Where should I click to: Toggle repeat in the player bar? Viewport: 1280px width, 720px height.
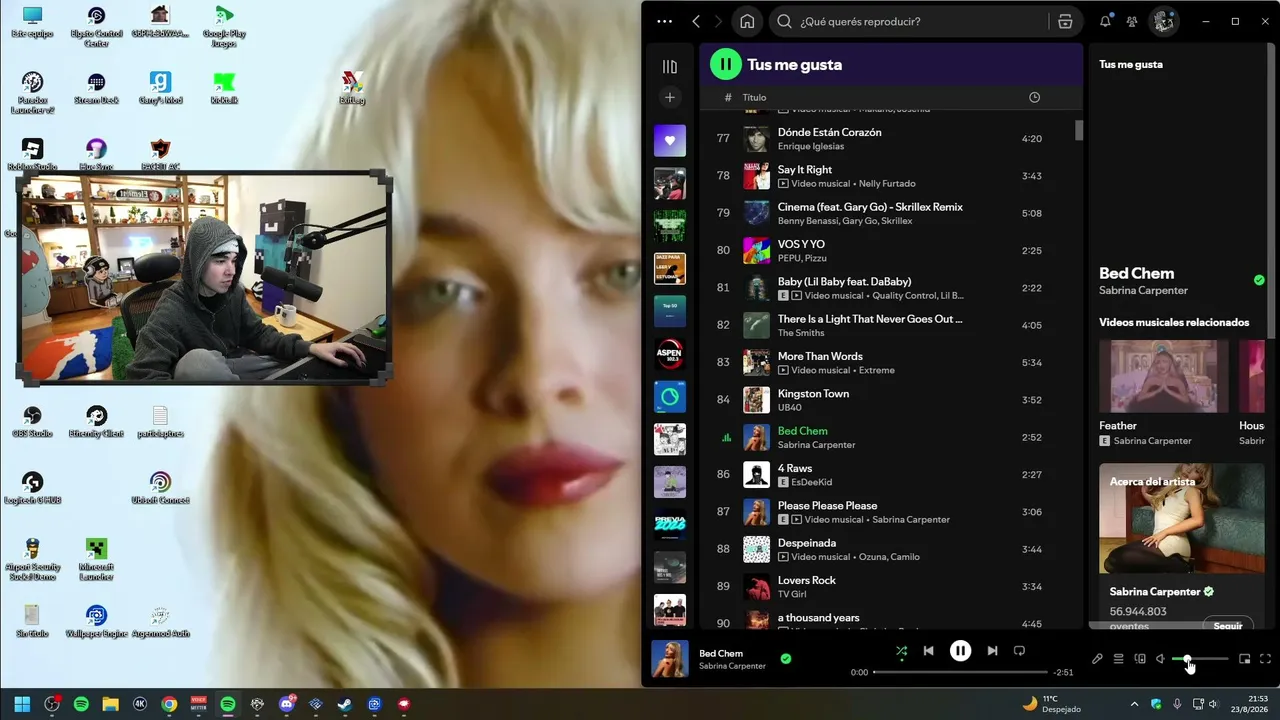pyautogui.click(x=1019, y=651)
